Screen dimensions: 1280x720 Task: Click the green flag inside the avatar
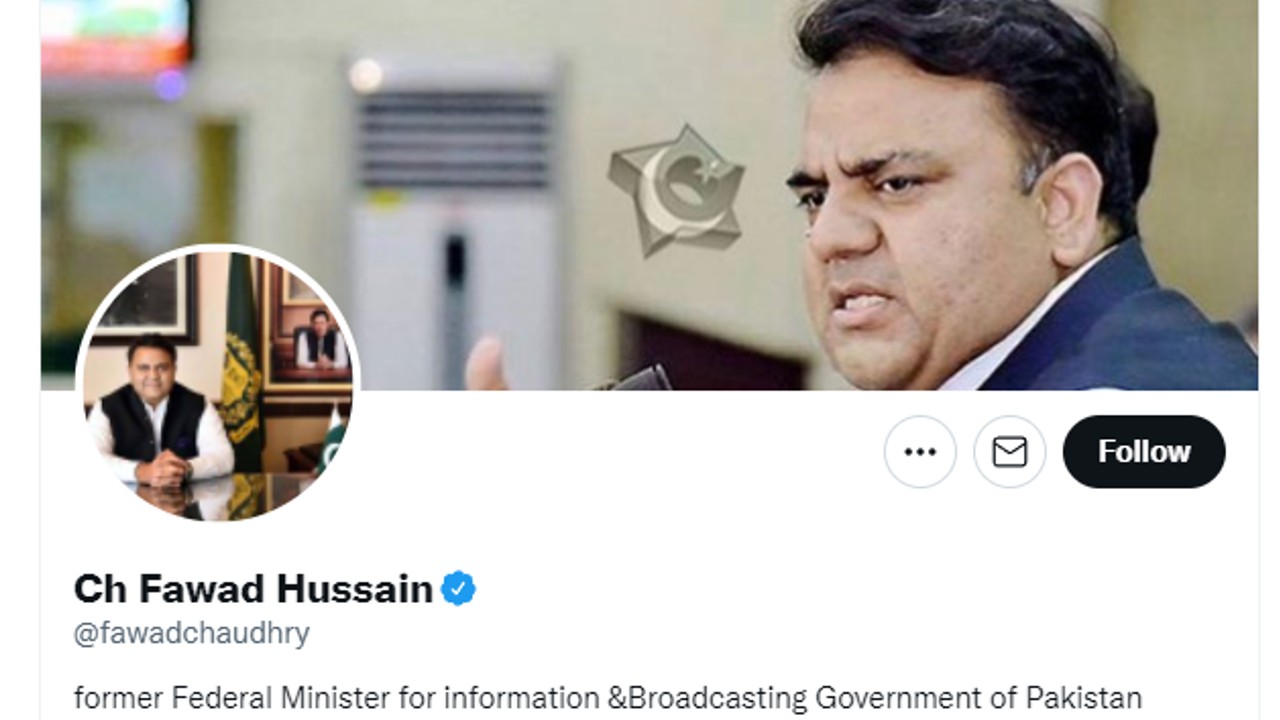(x=241, y=360)
